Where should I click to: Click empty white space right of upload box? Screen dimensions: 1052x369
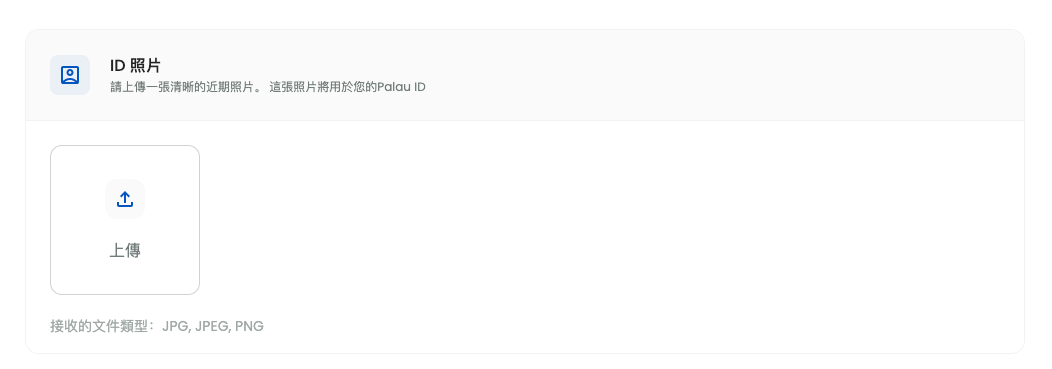pyautogui.click(x=604, y=220)
